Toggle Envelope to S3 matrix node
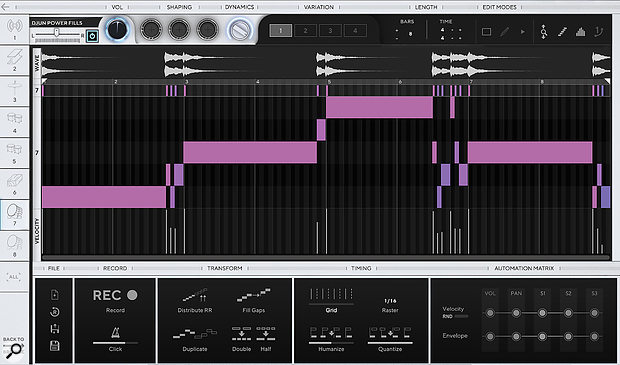Viewport: 620px width, 365px height. 594,337
